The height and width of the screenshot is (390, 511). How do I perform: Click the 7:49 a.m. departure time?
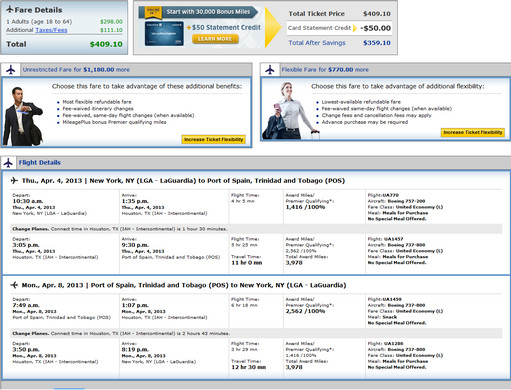[x=26, y=305]
